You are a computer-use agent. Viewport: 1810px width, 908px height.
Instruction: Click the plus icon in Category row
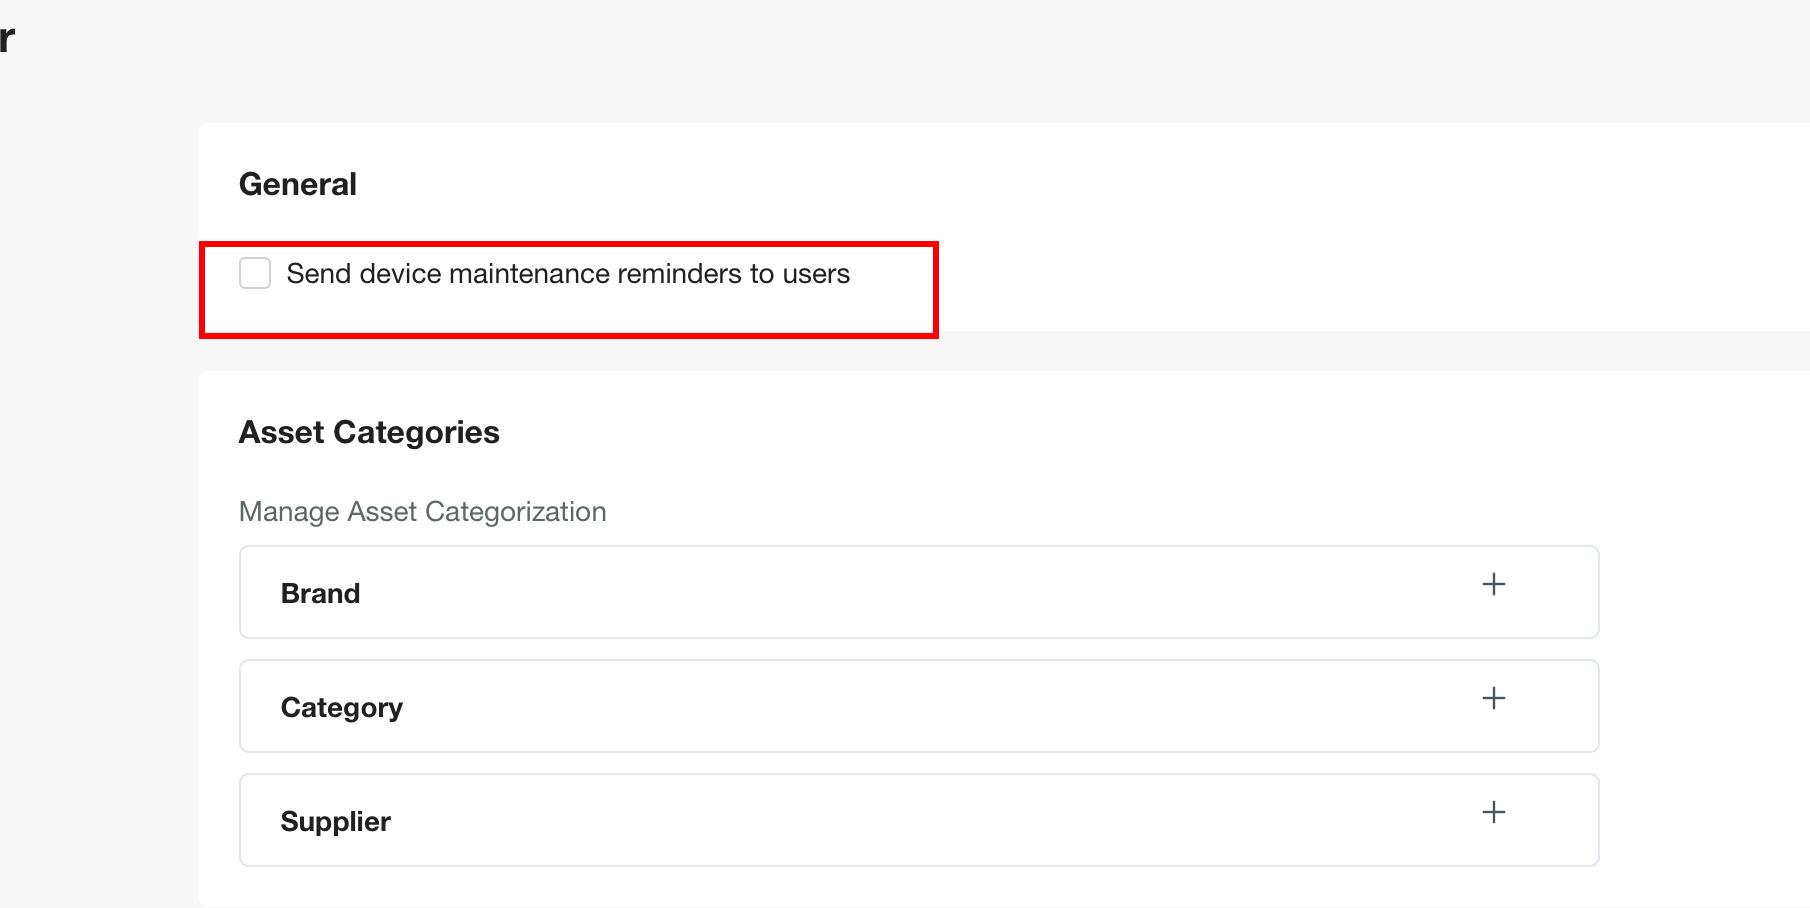pyautogui.click(x=1493, y=698)
